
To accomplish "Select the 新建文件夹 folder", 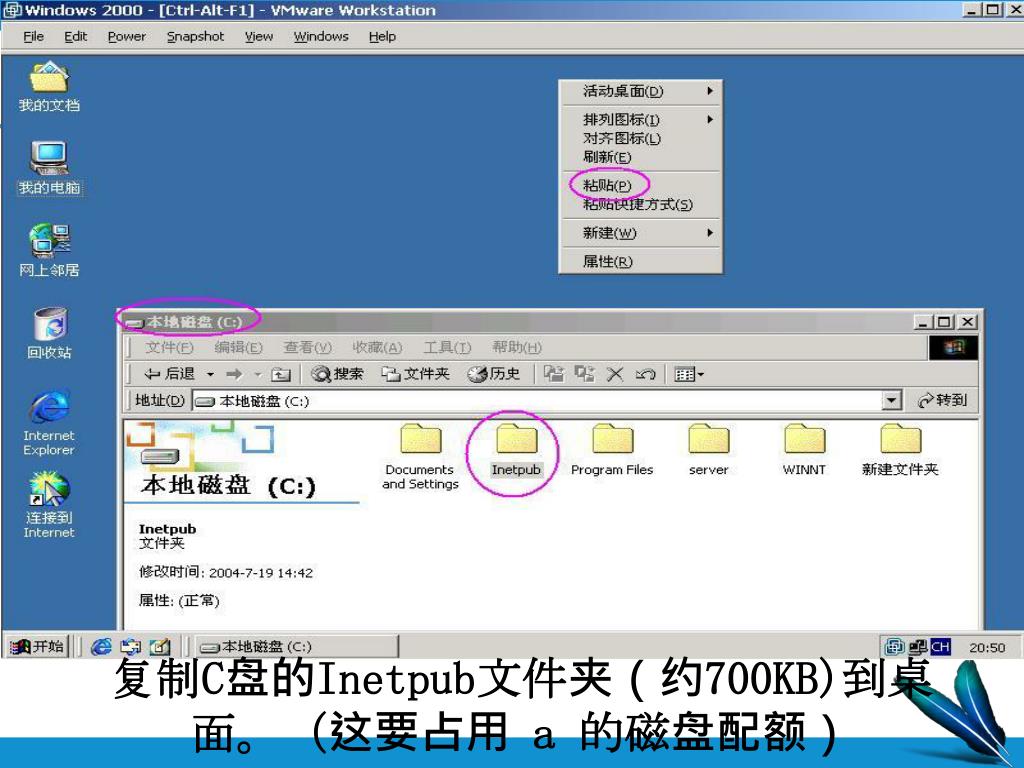I will [x=900, y=450].
